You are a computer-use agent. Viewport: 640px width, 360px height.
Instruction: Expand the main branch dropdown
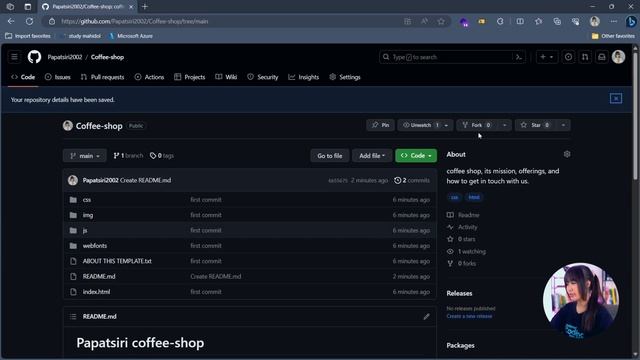(85, 156)
